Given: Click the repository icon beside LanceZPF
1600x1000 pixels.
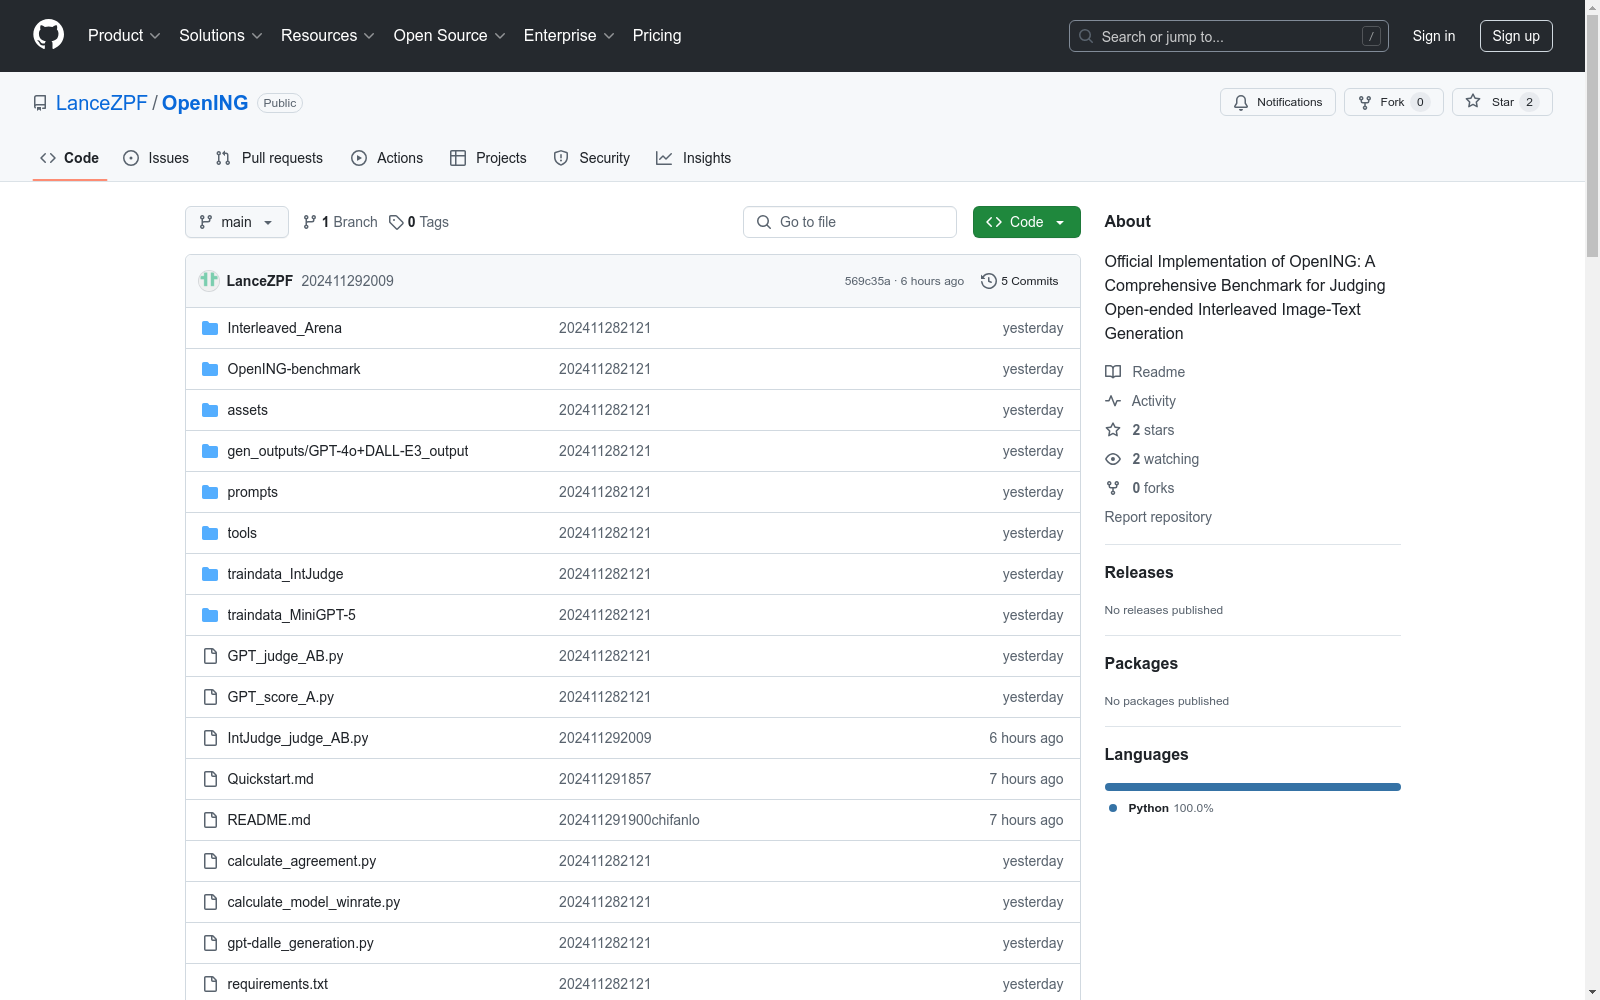Looking at the screenshot, I should 40,103.
